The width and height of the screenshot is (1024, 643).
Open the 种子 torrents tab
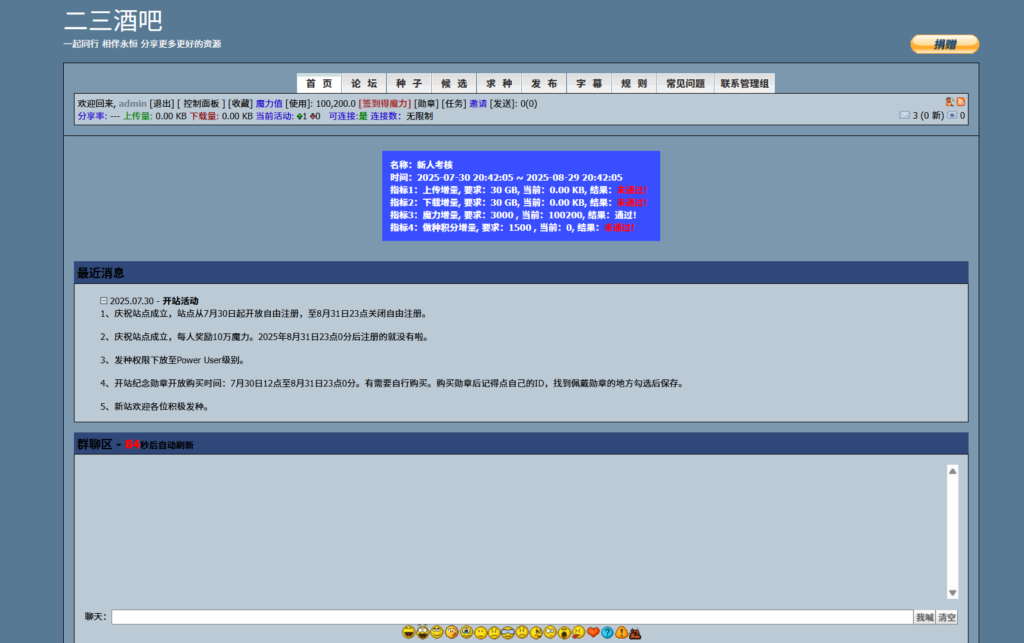pos(408,84)
